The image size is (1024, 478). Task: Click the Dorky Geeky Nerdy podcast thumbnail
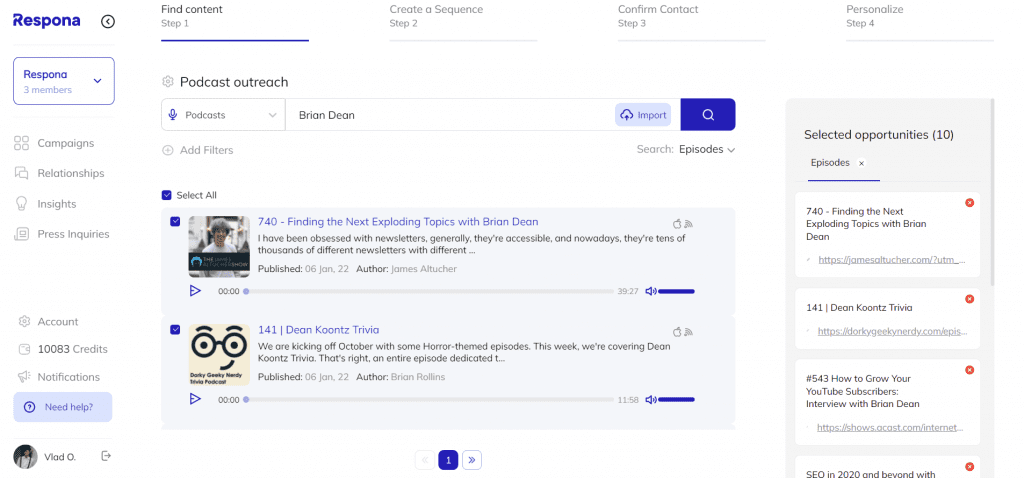tap(219, 355)
